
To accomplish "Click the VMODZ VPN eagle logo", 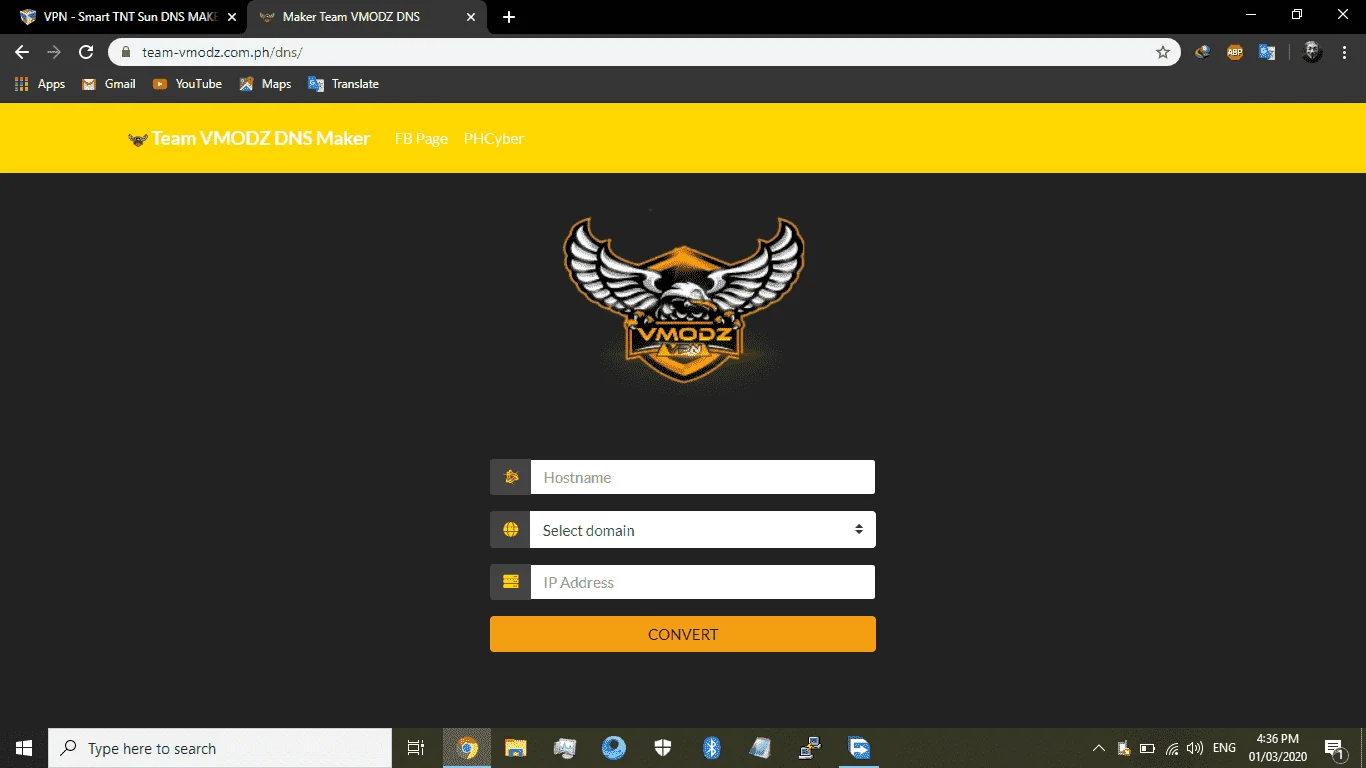I will point(683,298).
